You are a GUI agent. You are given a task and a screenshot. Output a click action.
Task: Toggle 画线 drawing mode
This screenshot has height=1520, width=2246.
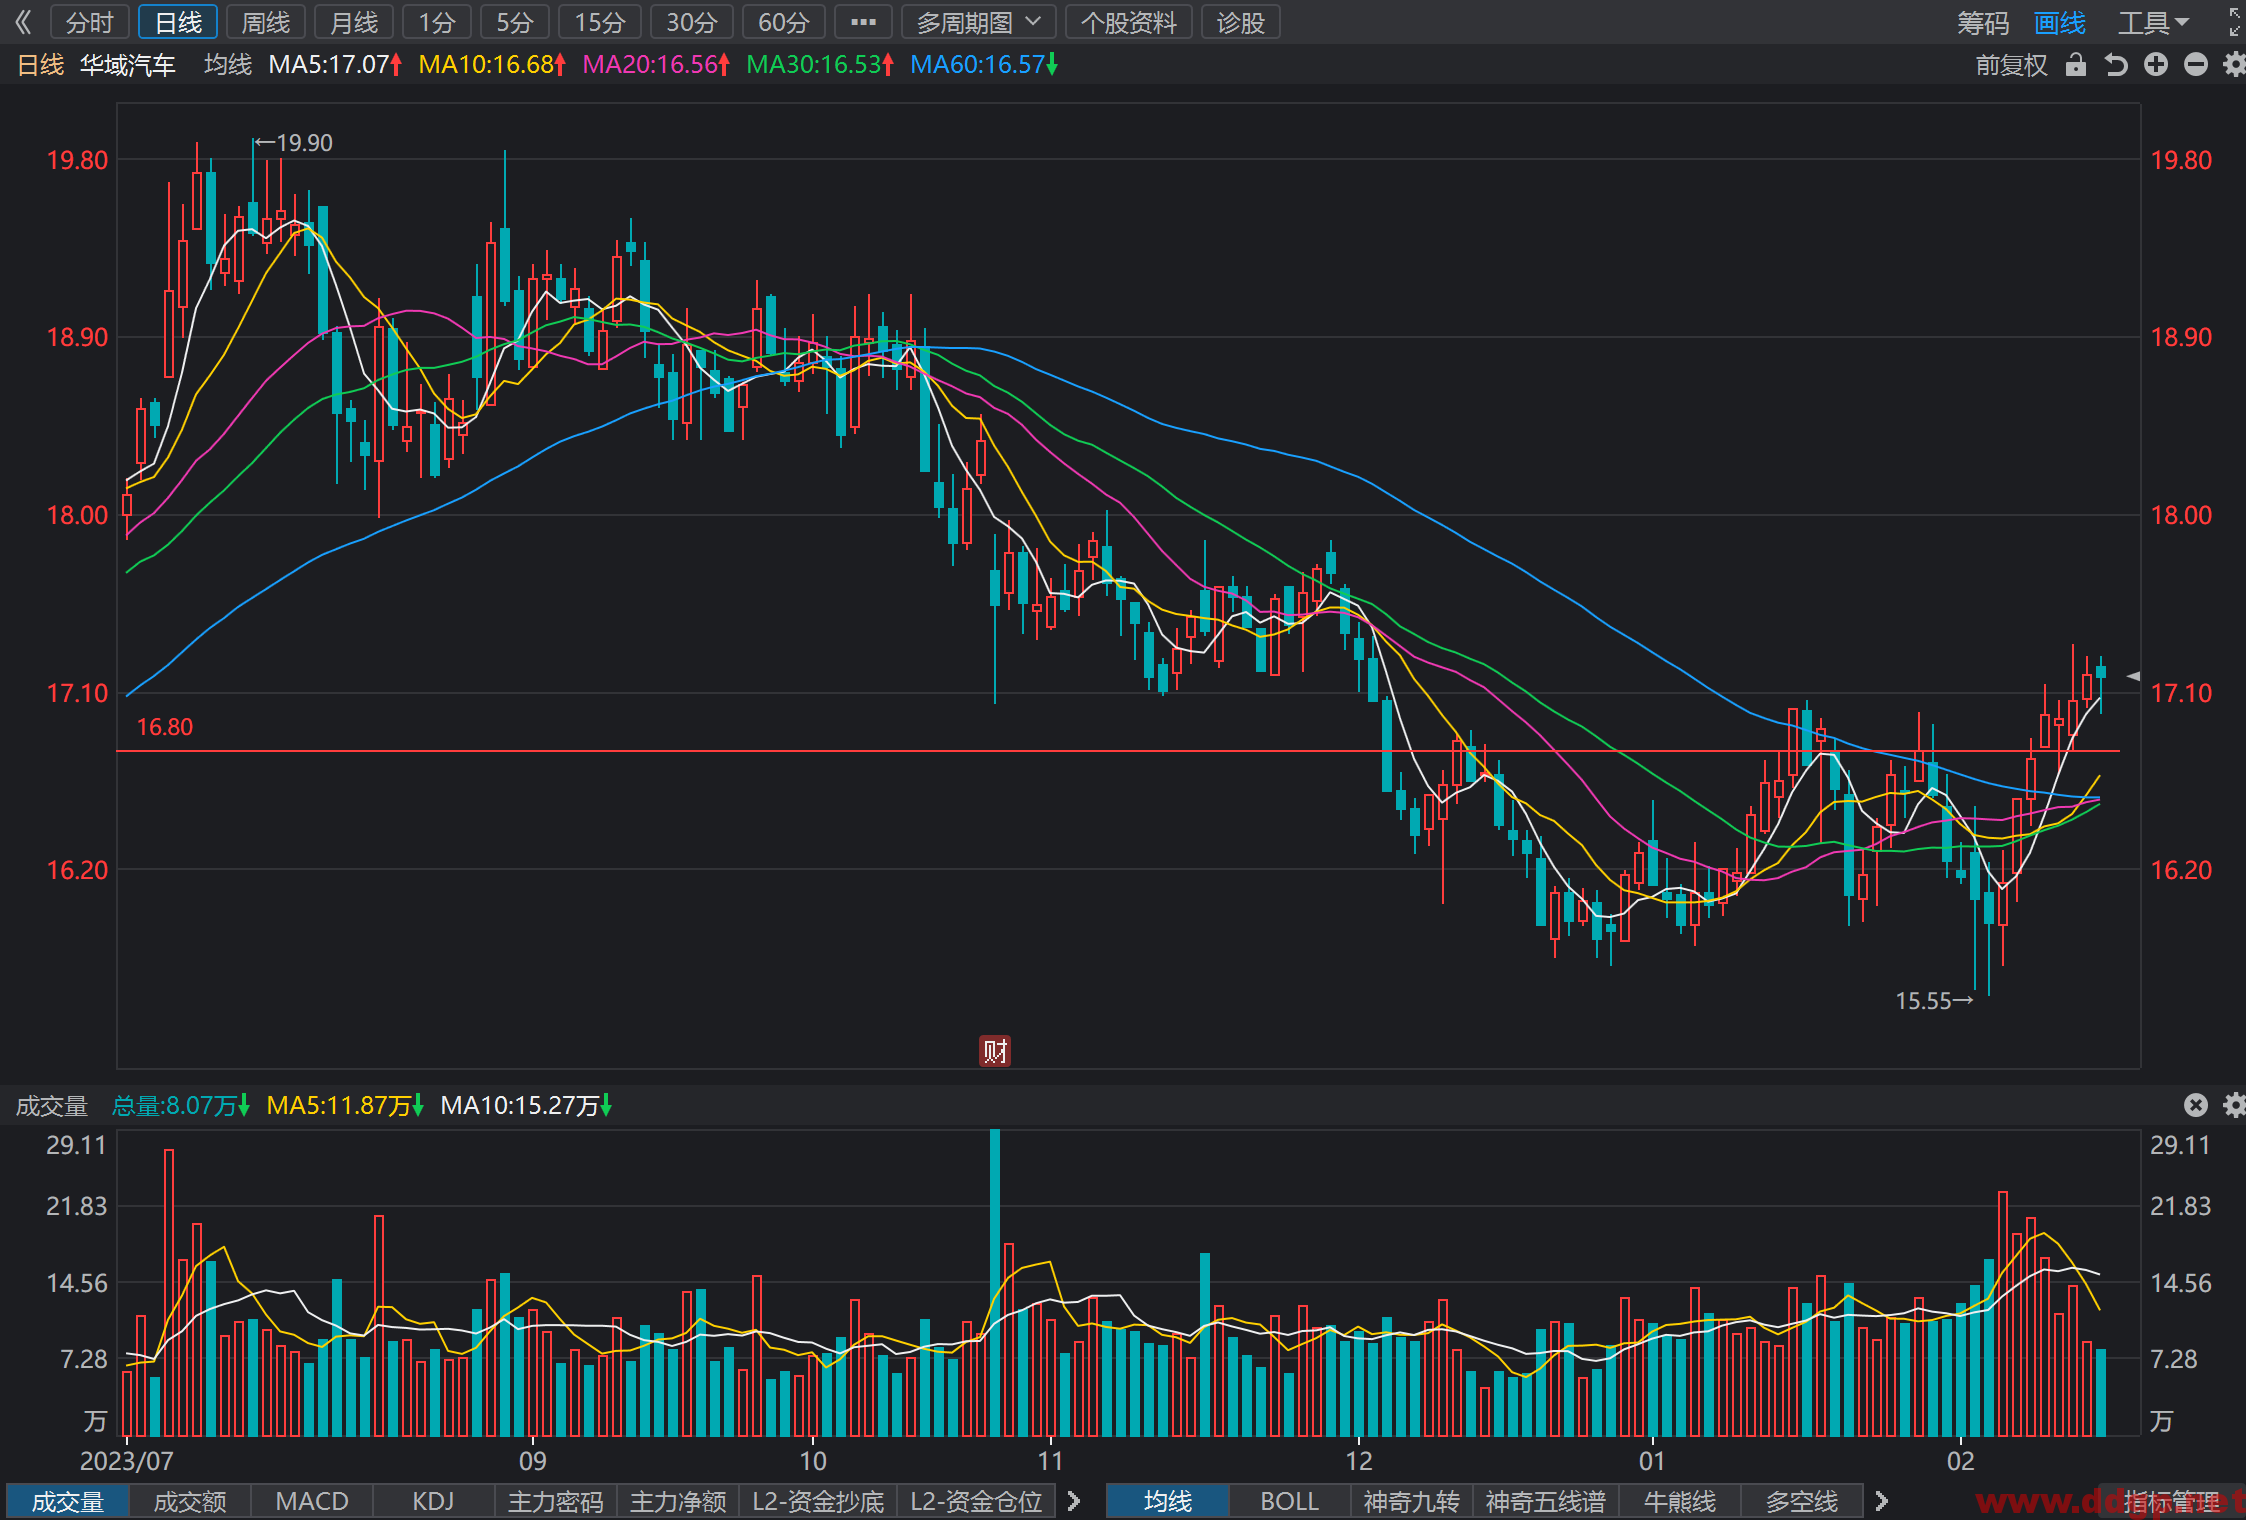click(x=2060, y=22)
